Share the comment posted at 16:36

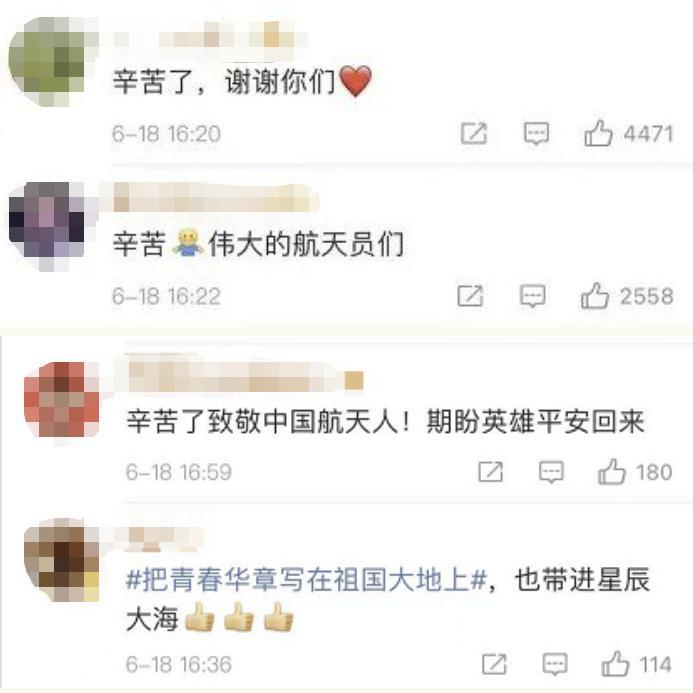[494, 664]
